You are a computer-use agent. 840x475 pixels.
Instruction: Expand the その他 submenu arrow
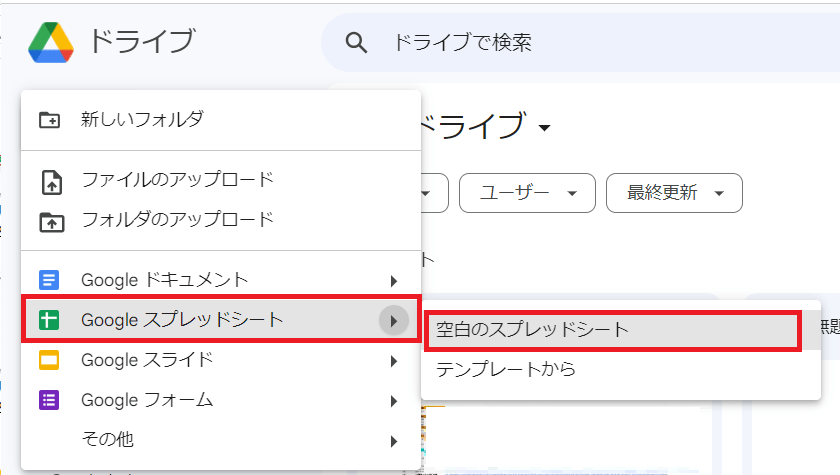[x=394, y=440]
